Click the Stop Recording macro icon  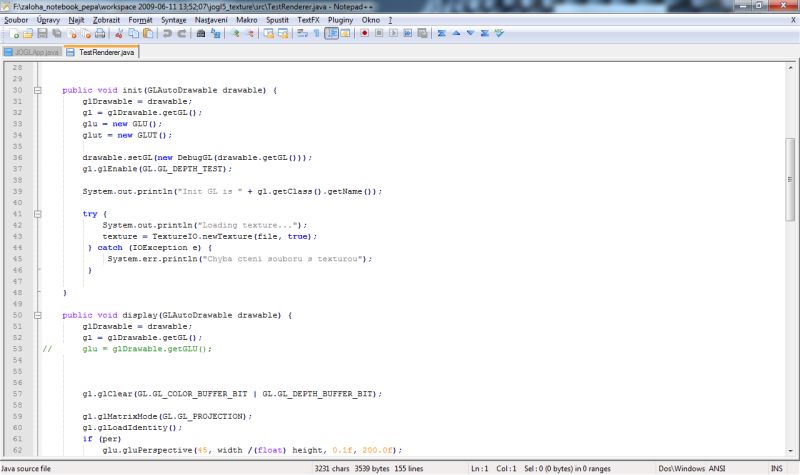point(379,33)
